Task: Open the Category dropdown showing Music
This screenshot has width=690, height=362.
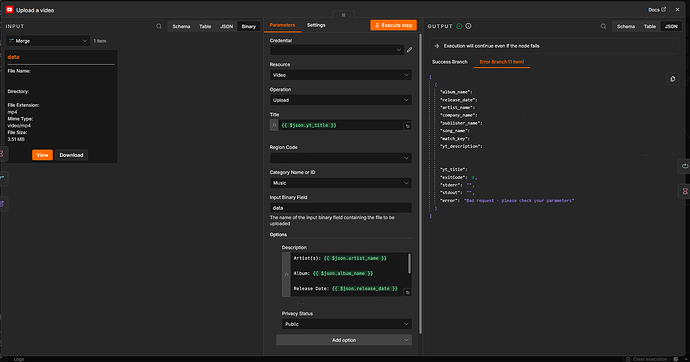Action: [x=341, y=183]
